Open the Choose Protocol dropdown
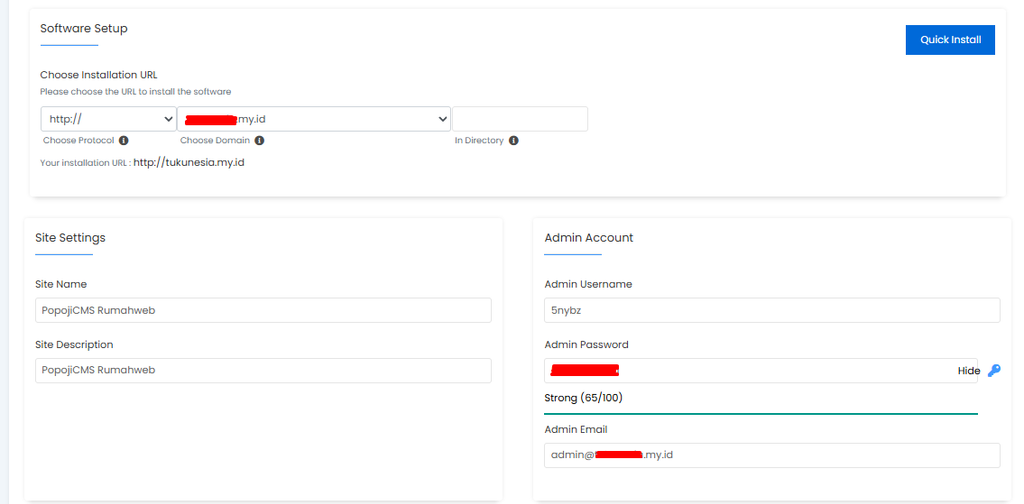The image size is (1024, 504). 108,119
